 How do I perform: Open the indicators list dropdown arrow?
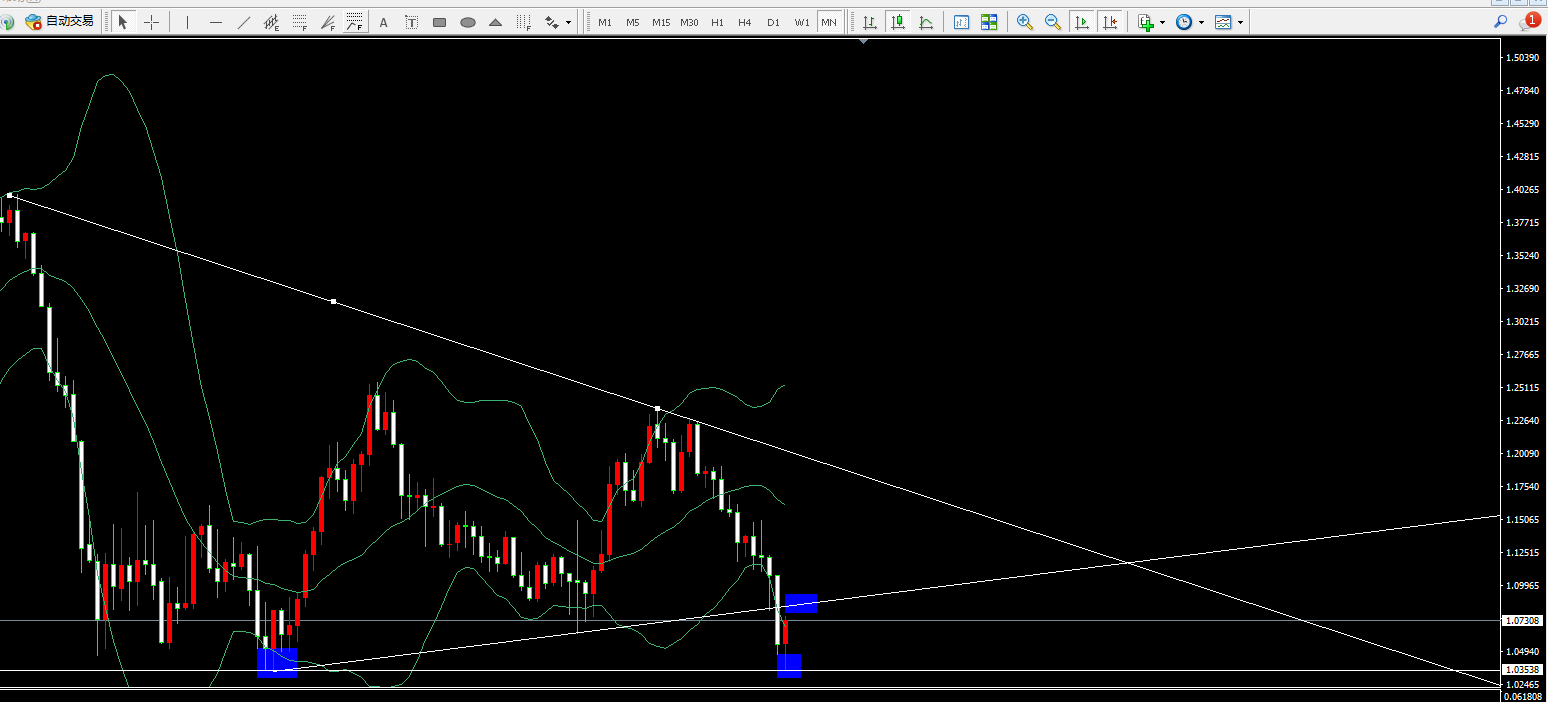pos(1162,22)
